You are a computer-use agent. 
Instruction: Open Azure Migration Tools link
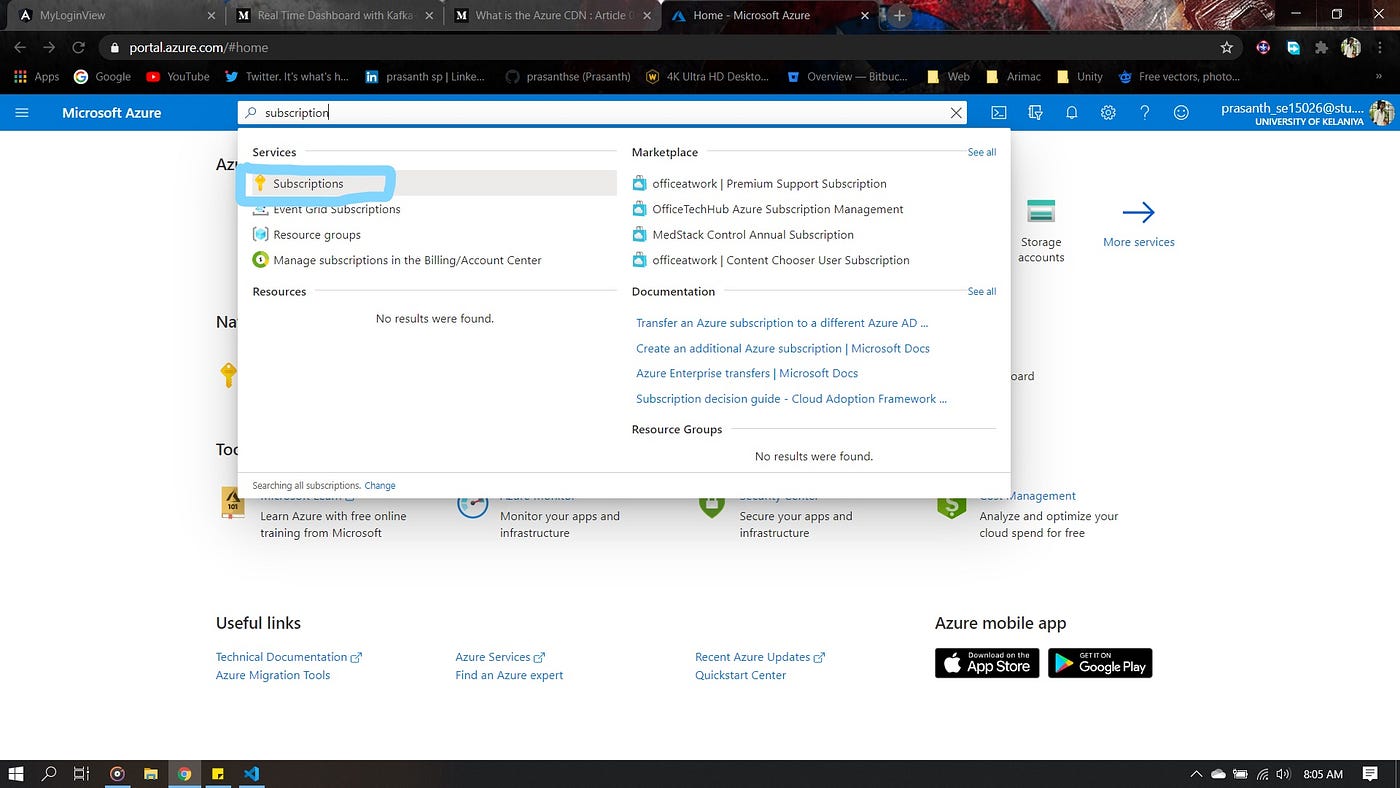click(x=273, y=675)
